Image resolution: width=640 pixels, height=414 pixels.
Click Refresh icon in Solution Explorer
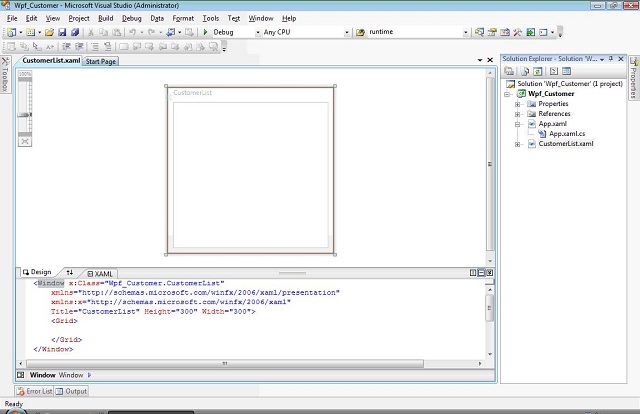(x=538, y=71)
